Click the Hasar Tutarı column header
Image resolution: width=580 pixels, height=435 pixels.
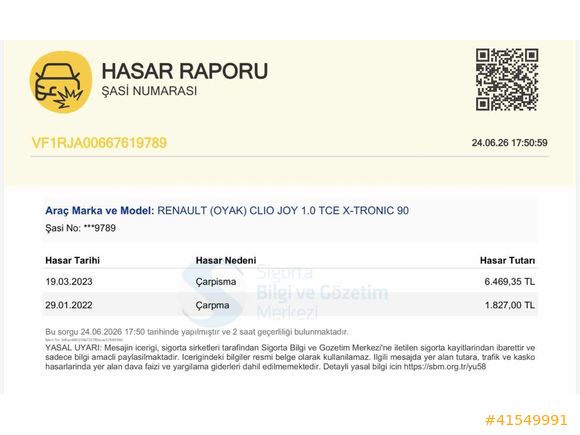(x=507, y=260)
